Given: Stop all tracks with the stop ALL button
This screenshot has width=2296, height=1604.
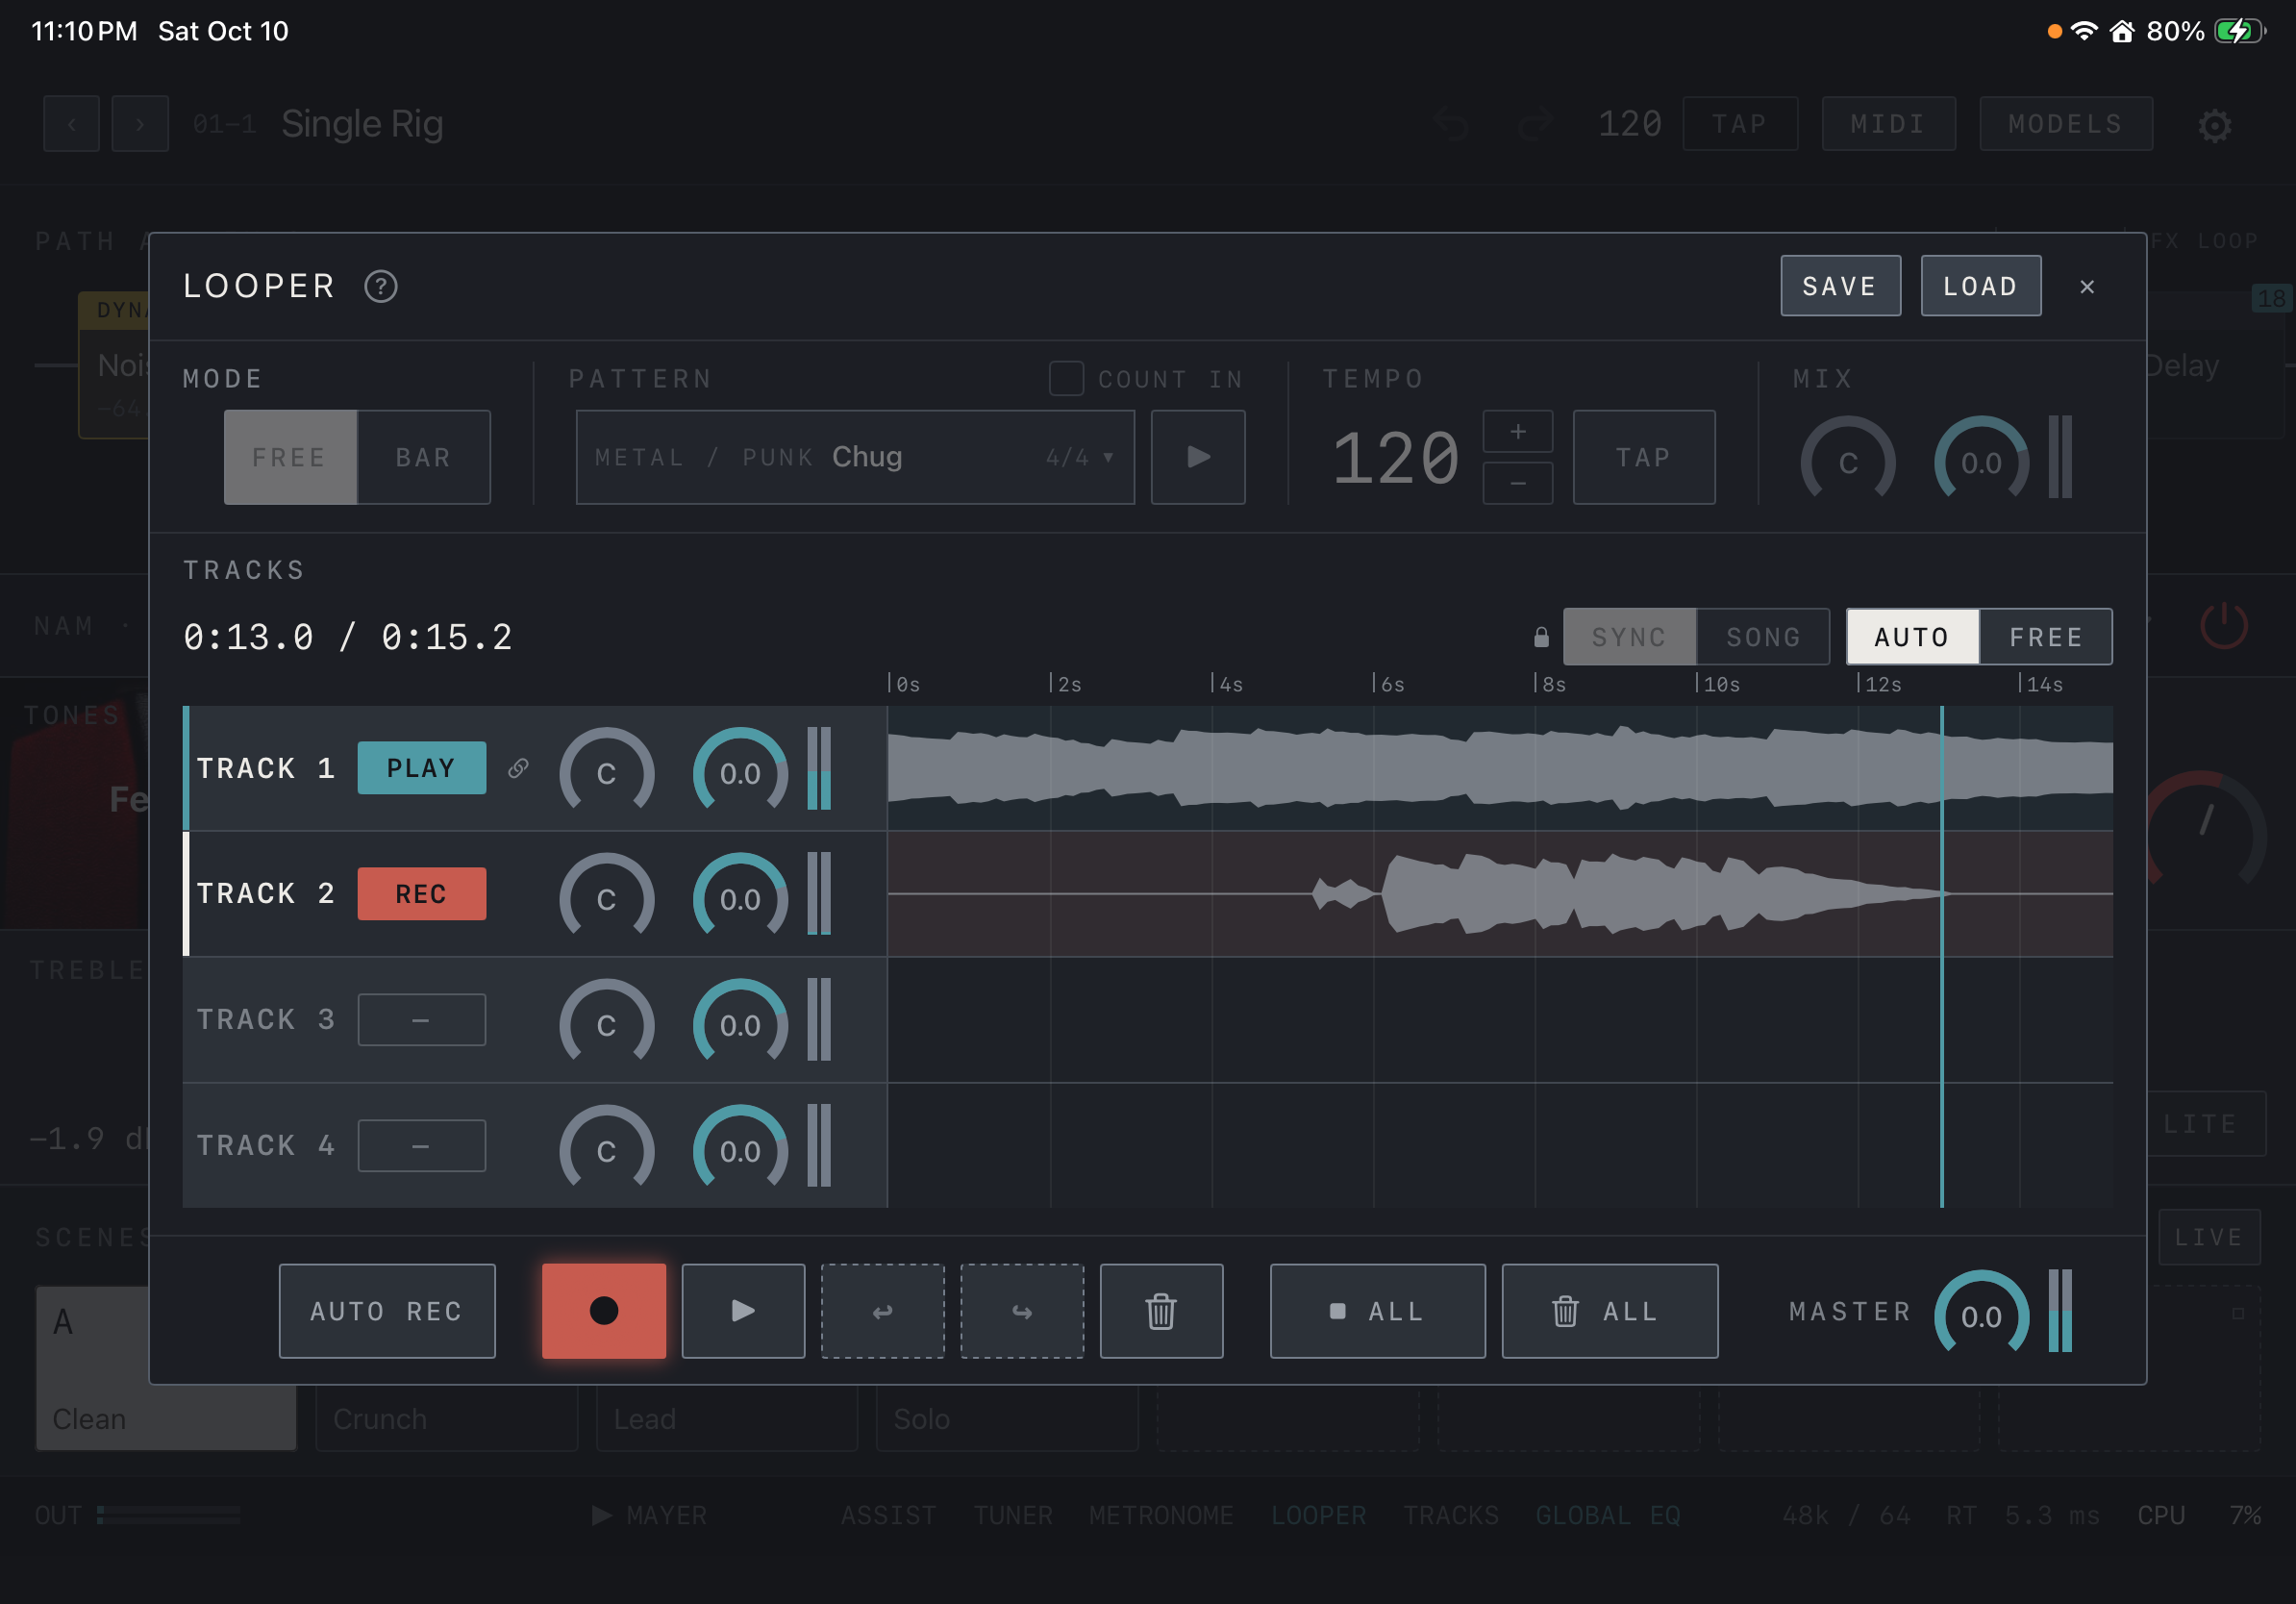Looking at the screenshot, I should pyautogui.click(x=1377, y=1310).
